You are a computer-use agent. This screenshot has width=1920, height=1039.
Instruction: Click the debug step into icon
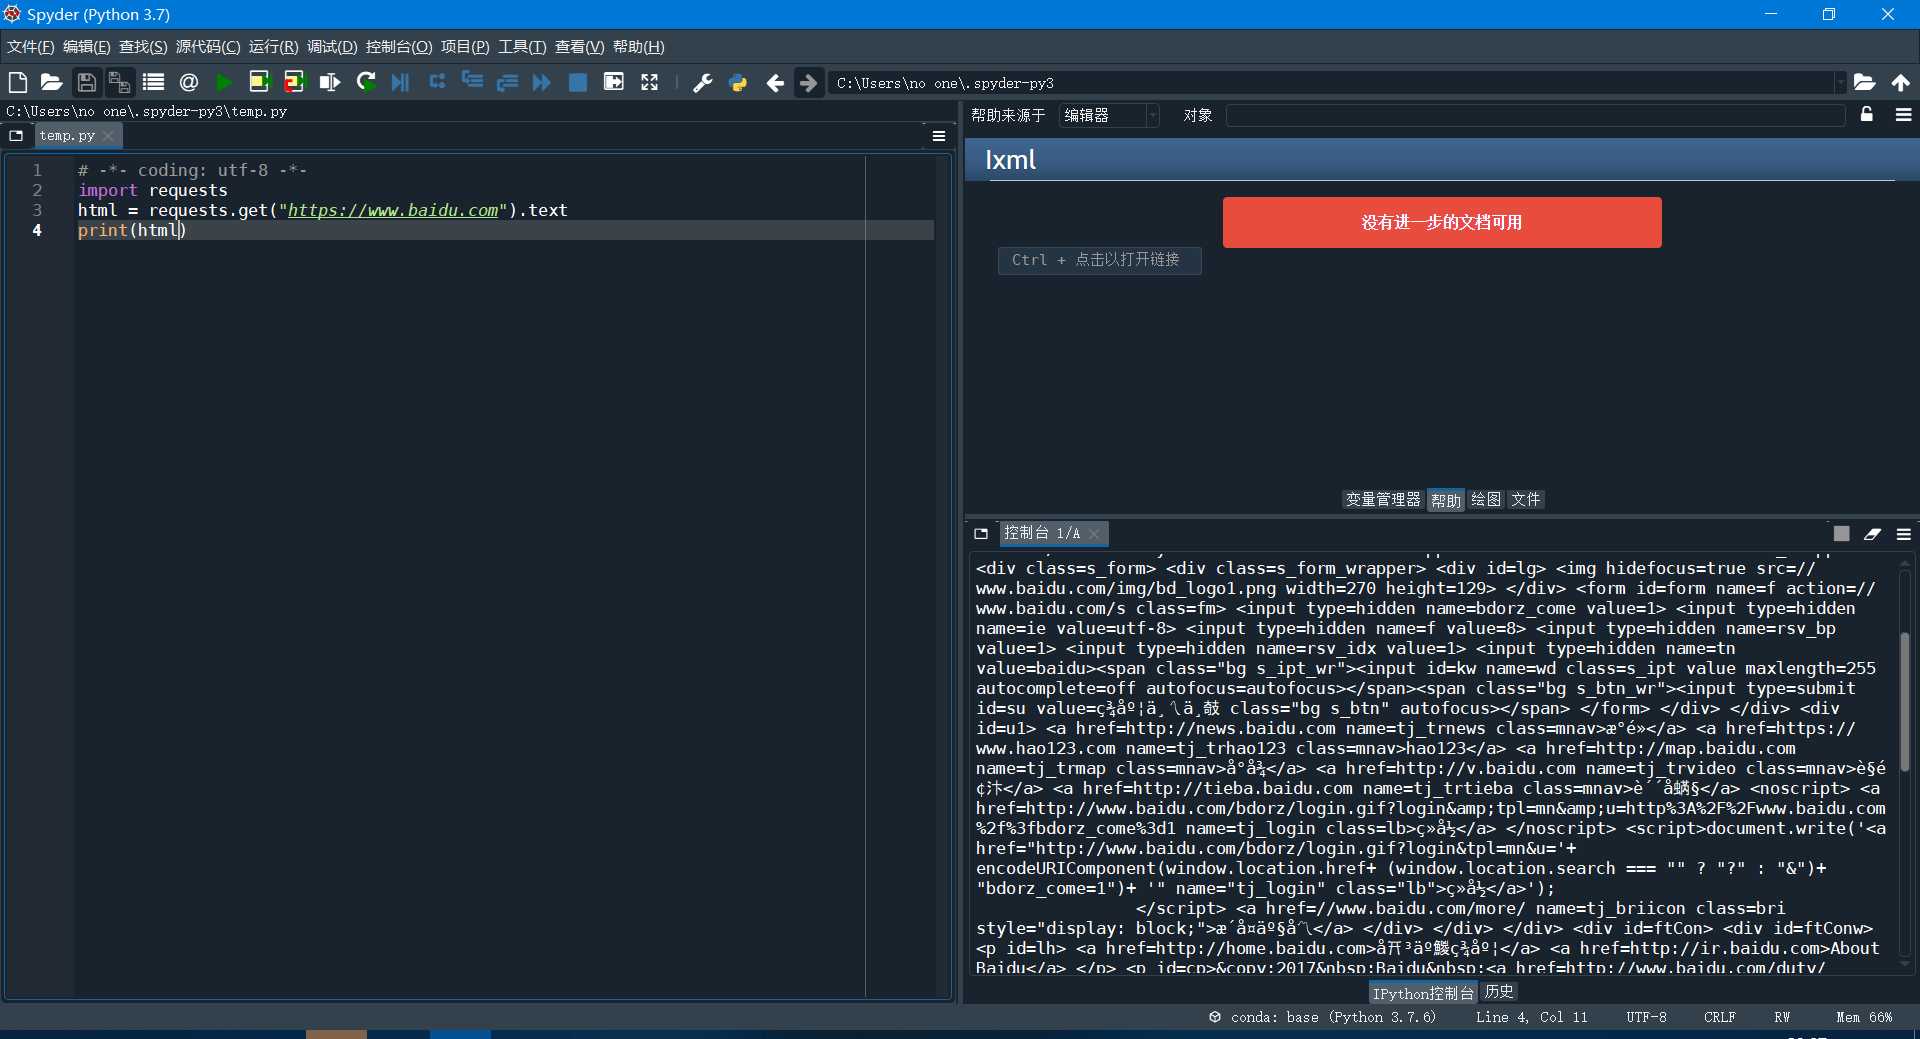tap(472, 82)
